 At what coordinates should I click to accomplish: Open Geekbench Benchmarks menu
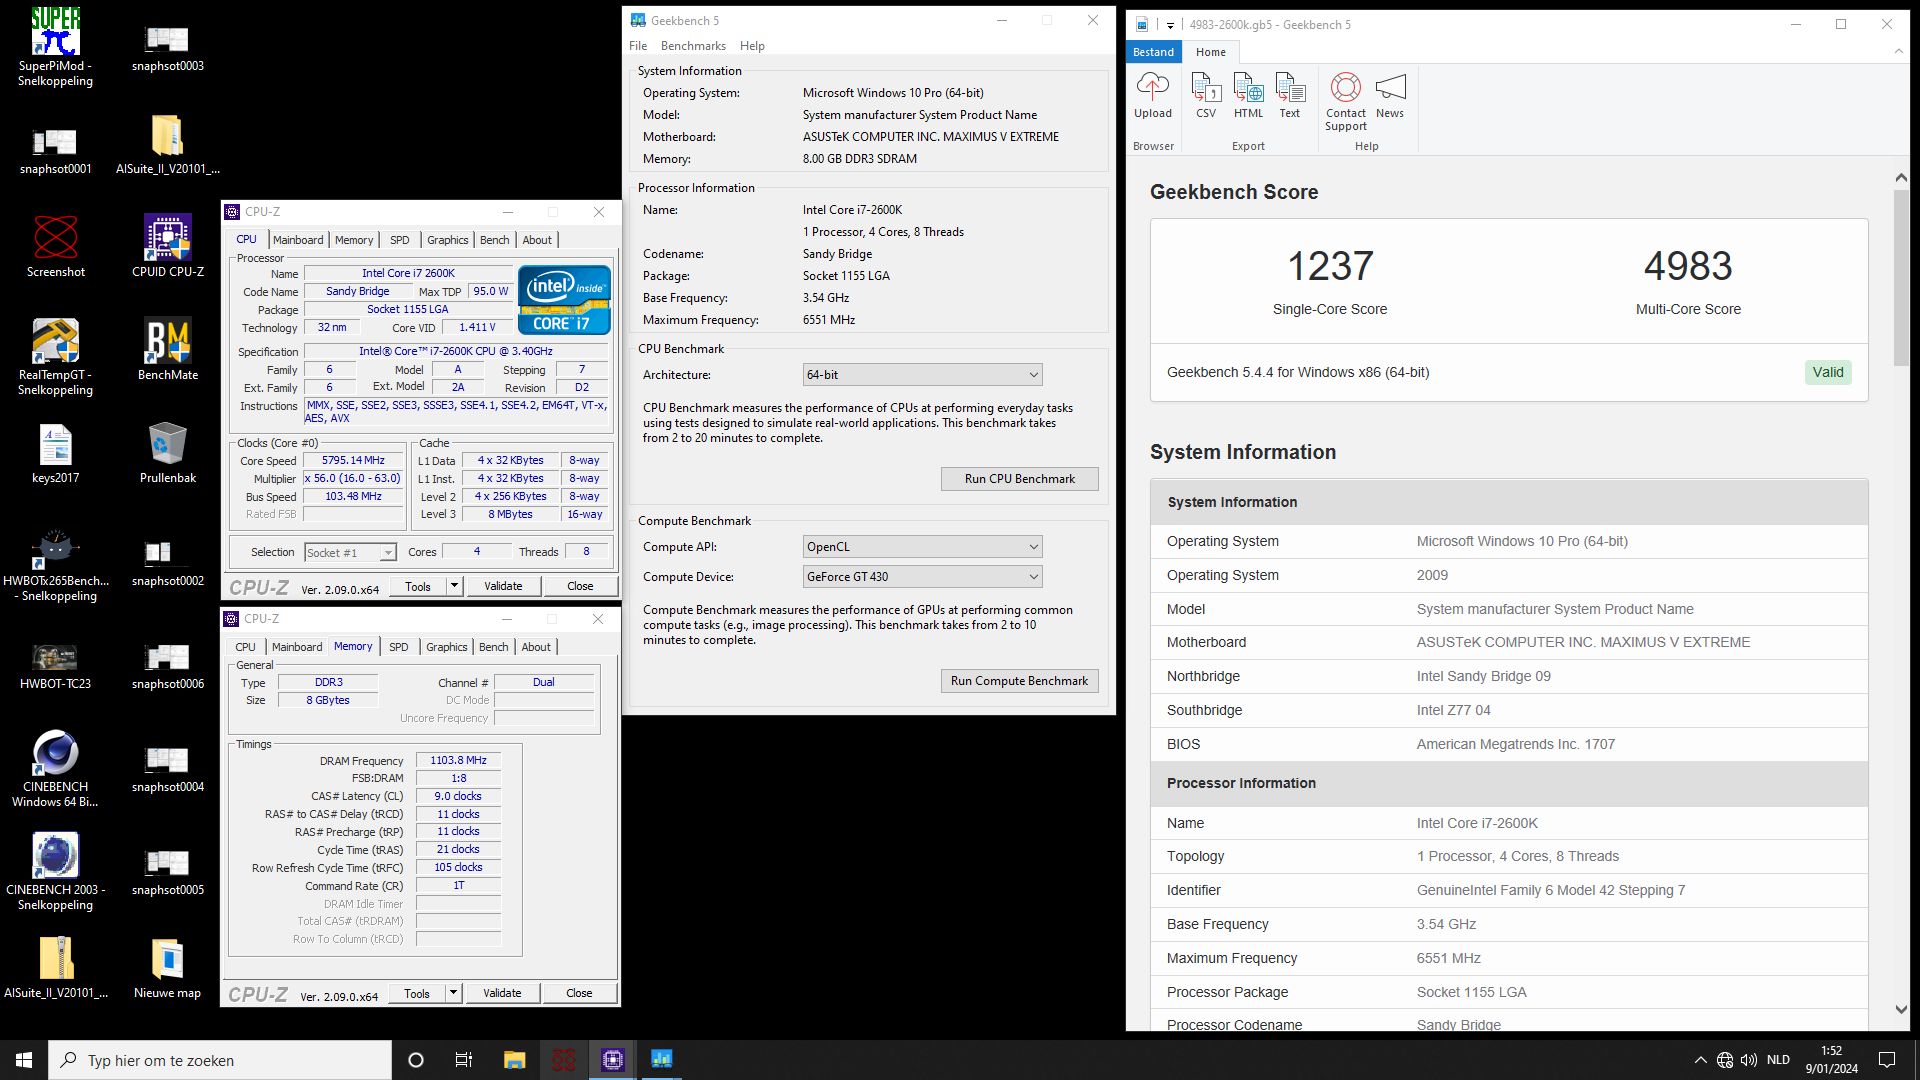(x=693, y=46)
